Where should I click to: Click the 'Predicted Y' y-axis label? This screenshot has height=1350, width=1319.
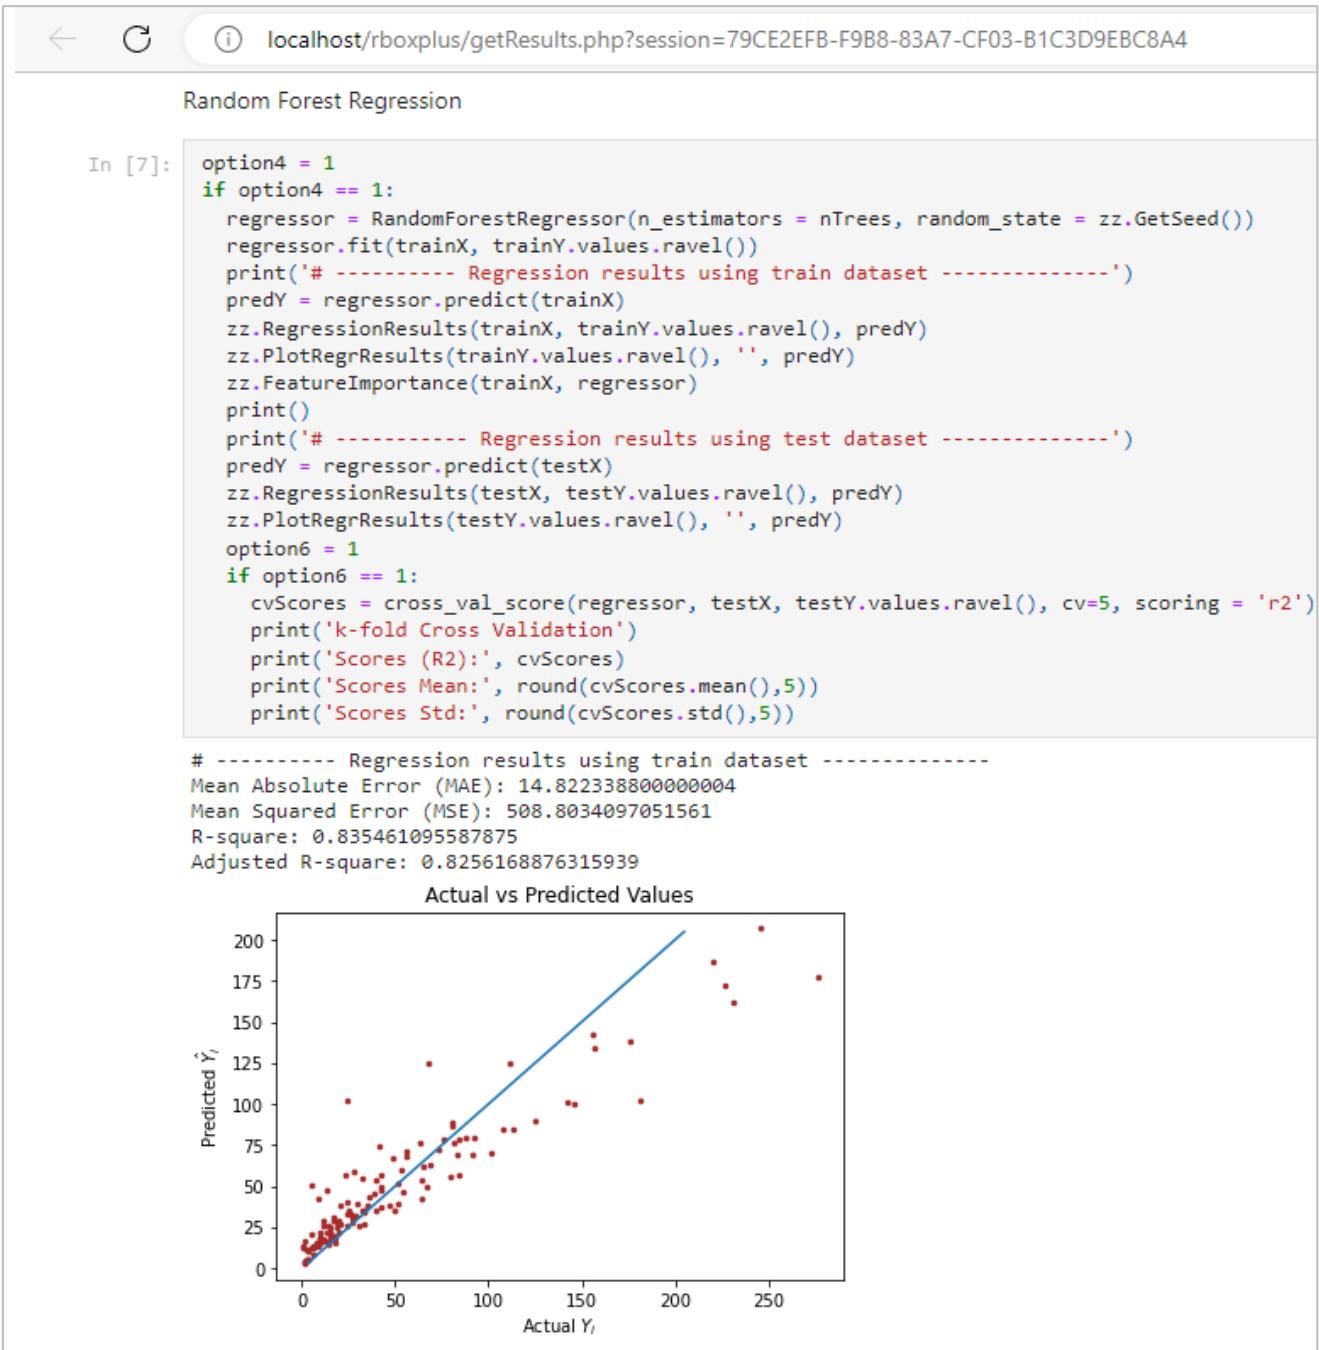tap(209, 1099)
